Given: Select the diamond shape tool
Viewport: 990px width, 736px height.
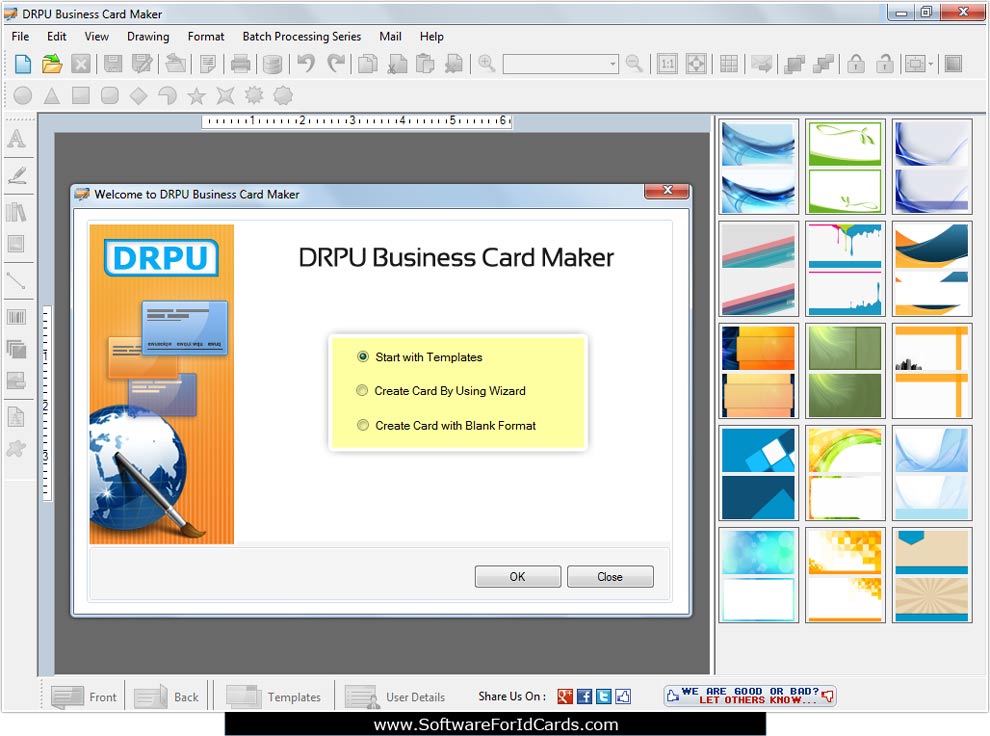Looking at the screenshot, I should (138, 96).
